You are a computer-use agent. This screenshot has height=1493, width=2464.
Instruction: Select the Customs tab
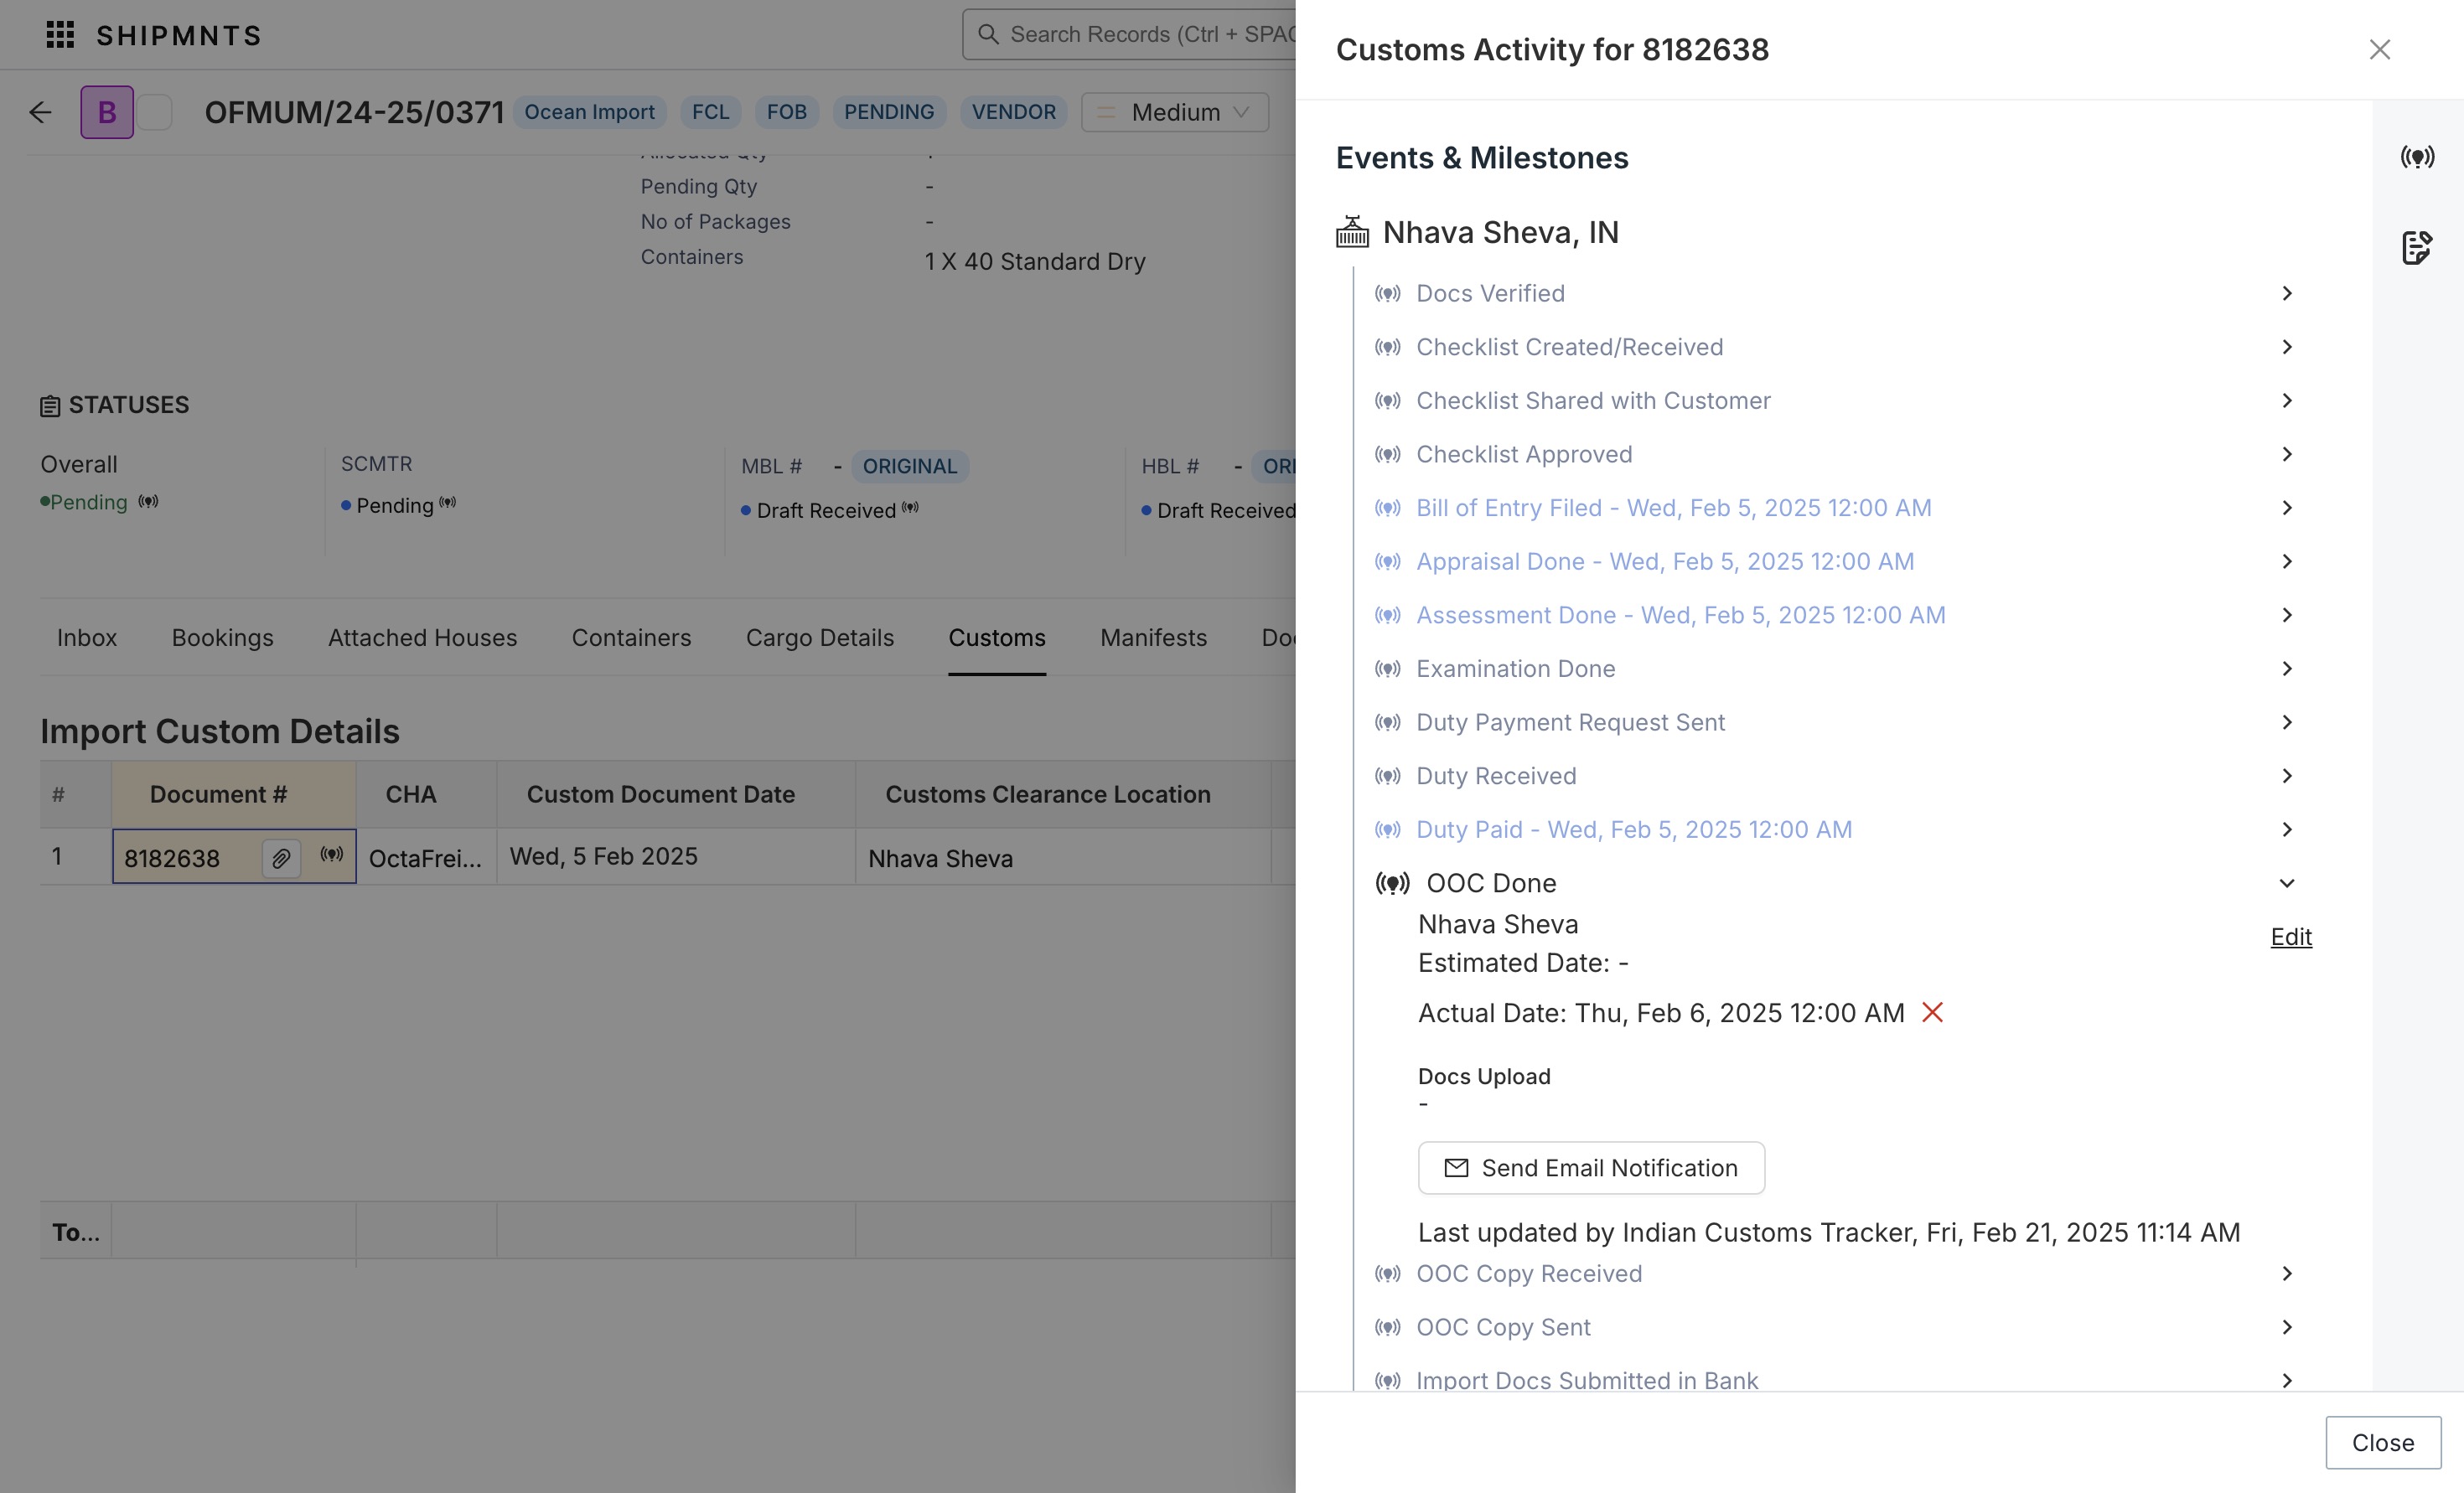click(997, 637)
